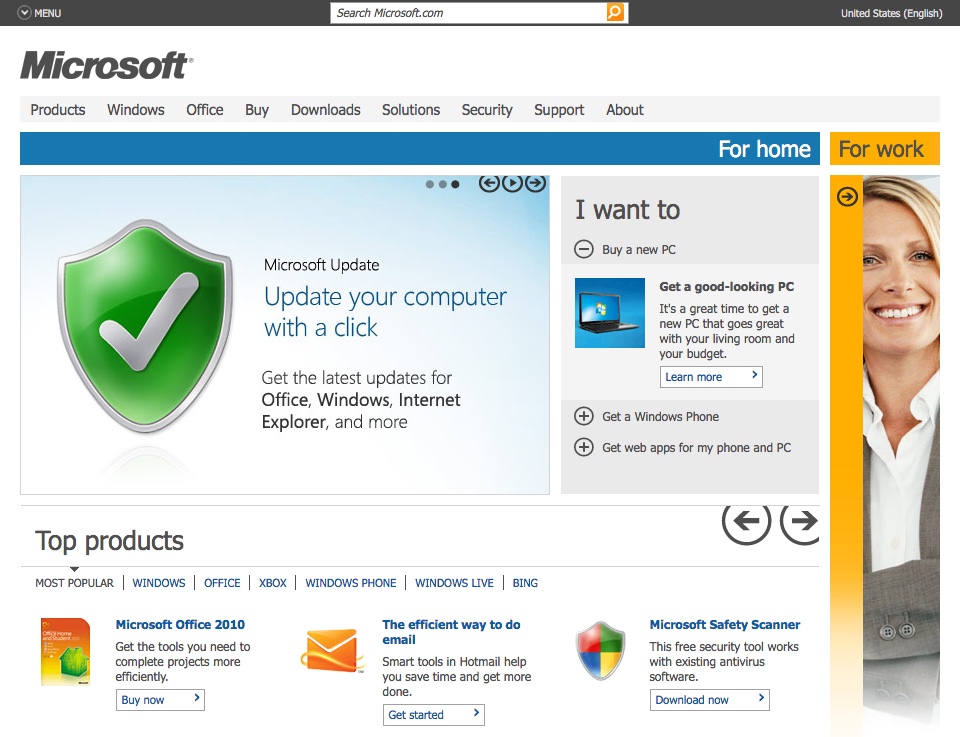The height and width of the screenshot is (737, 960).
Task: Select the XBOX products tab
Action: tap(272, 583)
